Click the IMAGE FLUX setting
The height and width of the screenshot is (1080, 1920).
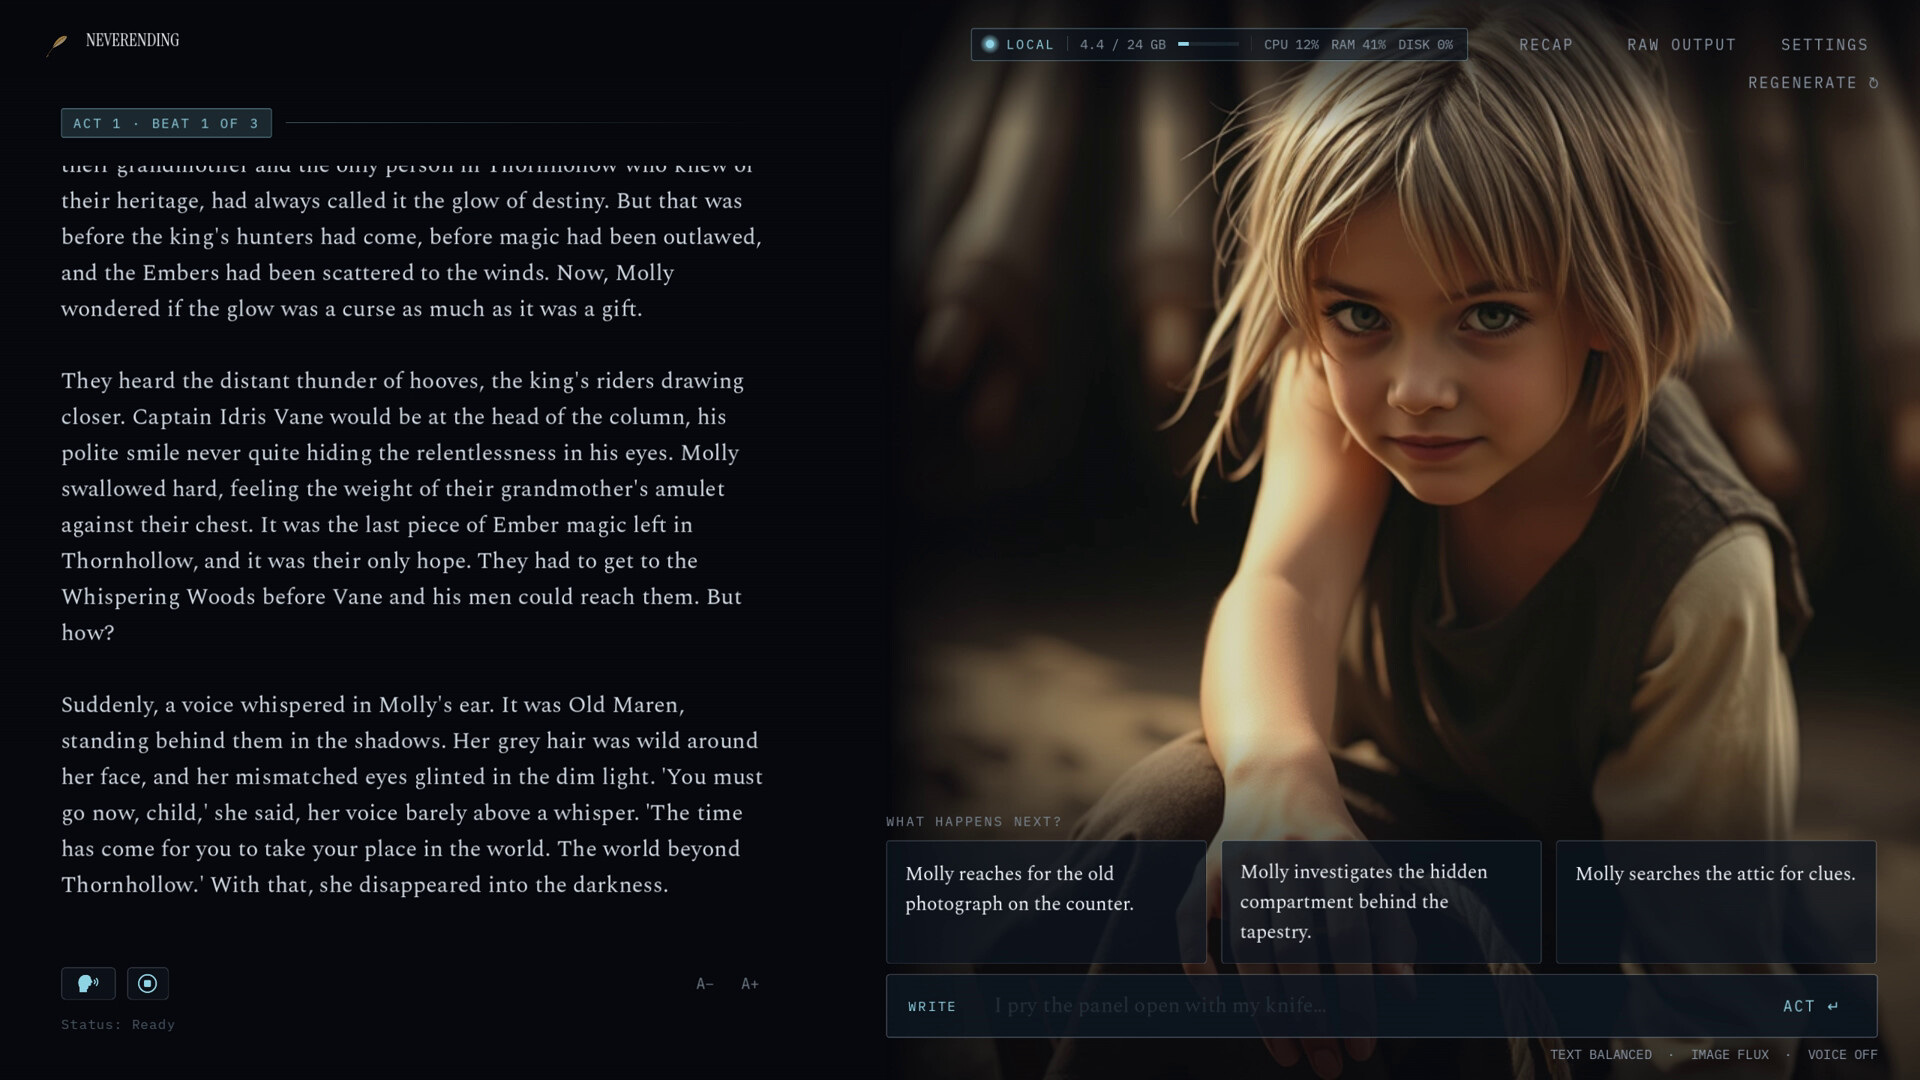coord(1730,1055)
